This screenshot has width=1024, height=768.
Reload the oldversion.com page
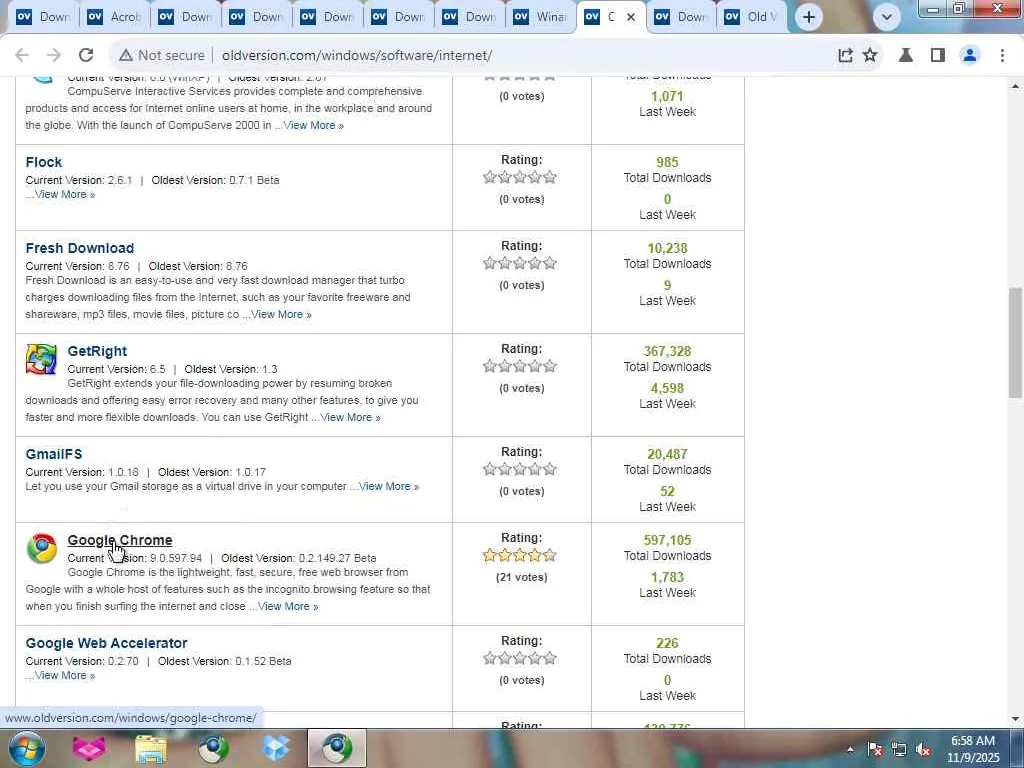pyautogui.click(x=86, y=56)
